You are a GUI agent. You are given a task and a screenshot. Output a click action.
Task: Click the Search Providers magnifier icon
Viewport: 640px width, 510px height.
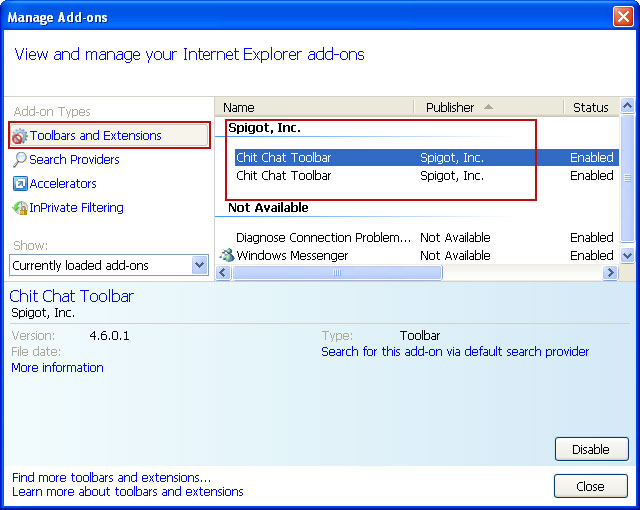20,160
